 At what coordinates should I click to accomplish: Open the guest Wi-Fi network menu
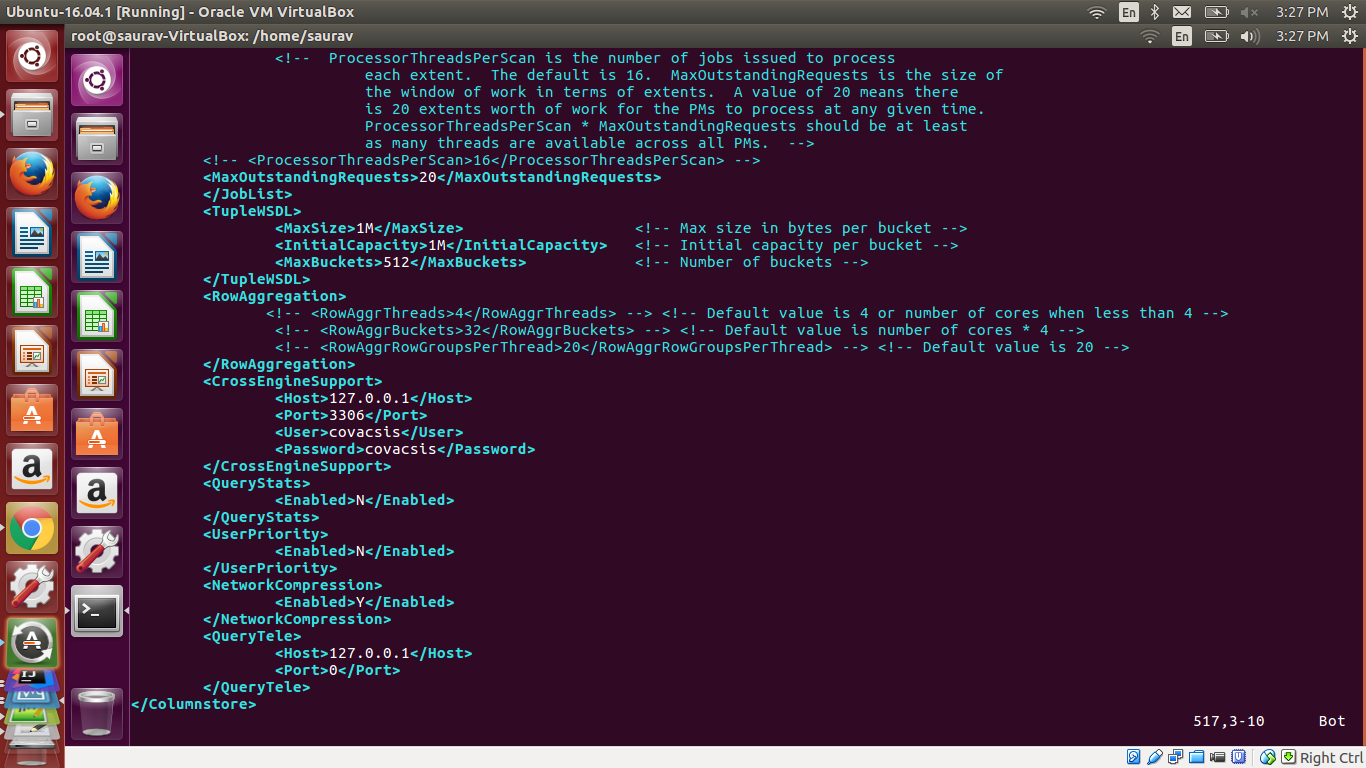(1149, 36)
